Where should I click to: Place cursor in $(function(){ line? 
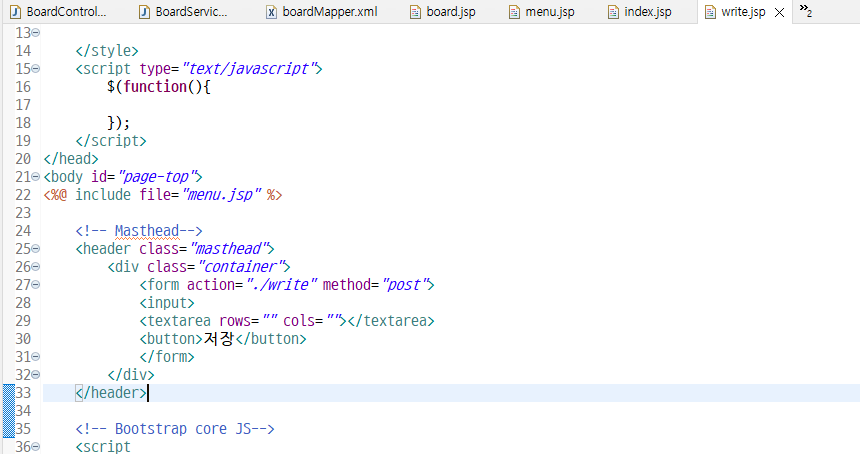(x=159, y=87)
